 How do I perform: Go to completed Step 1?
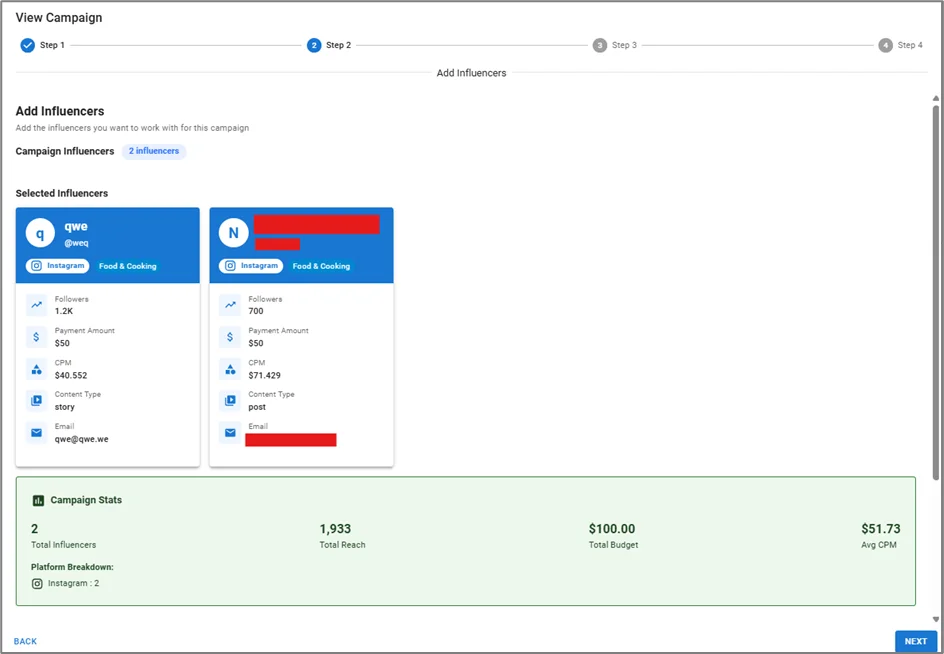pos(28,45)
